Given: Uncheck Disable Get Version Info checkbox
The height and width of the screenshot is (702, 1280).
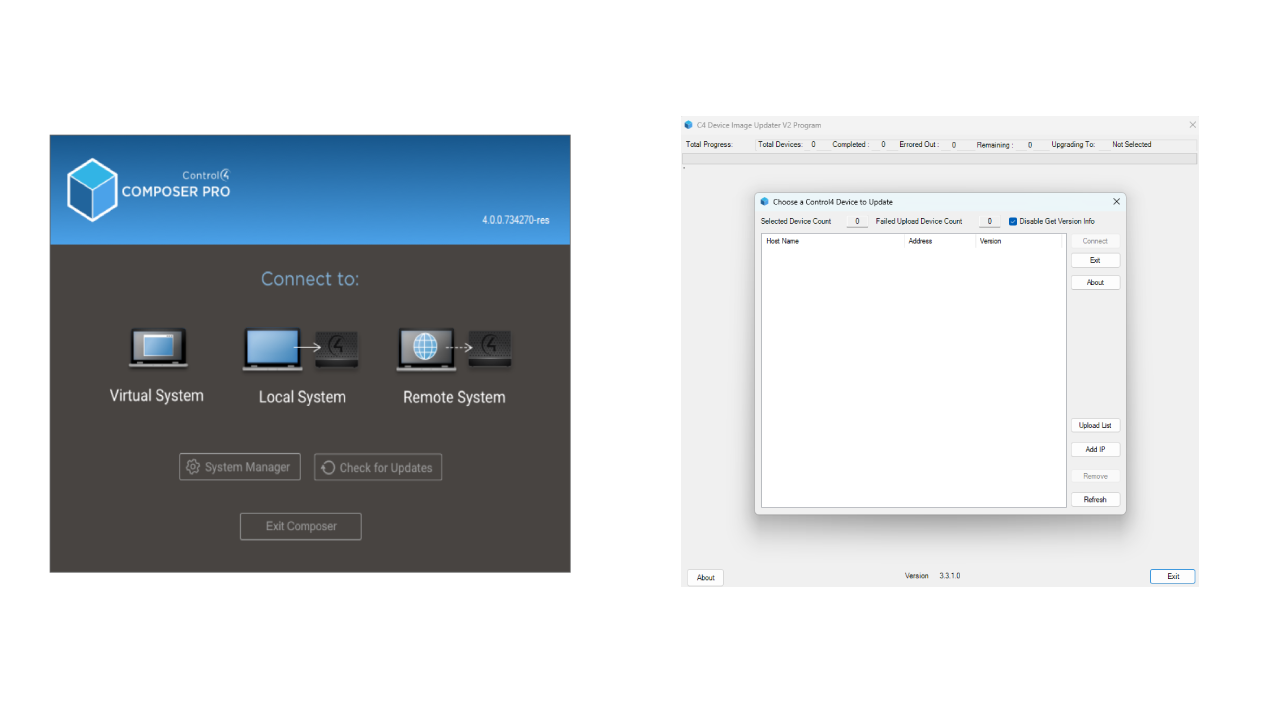Looking at the screenshot, I should pyautogui.click(x=1013, y=221).
